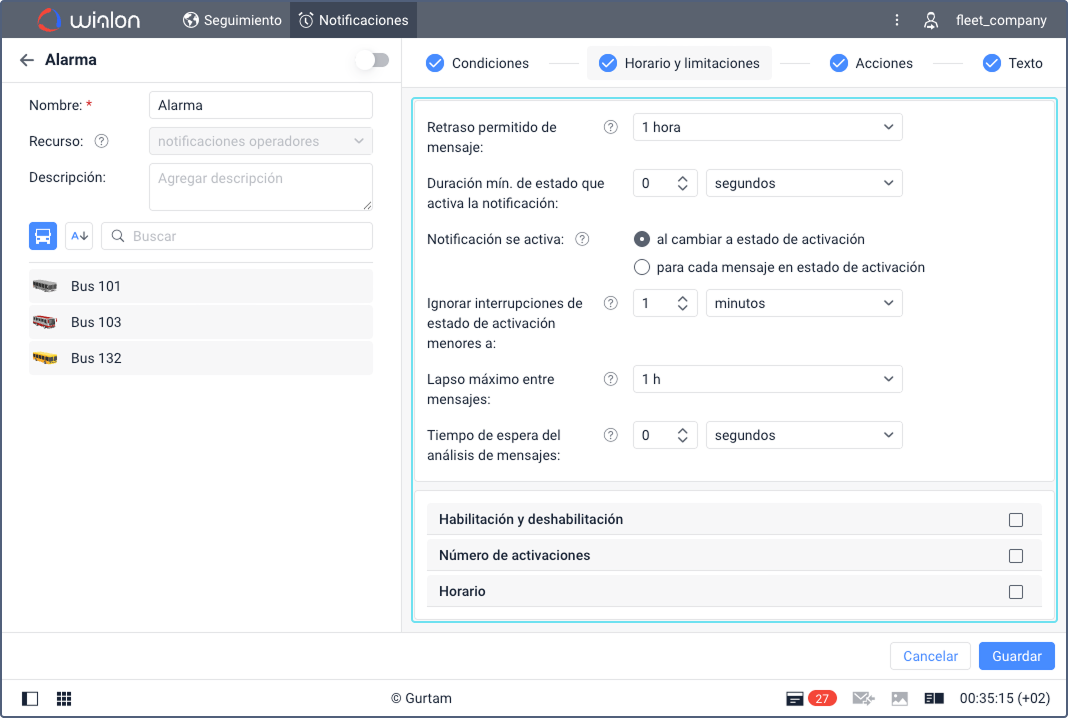The image size is (1068, 718).
Task: Open the apps grid icon in bottom bar
Action: coord(64,698)
